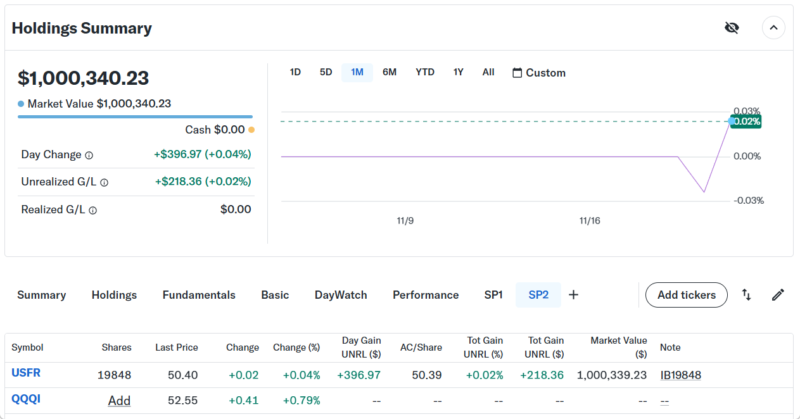Switch chart range to YTD

pyautogui.click(x=425, y=72)
